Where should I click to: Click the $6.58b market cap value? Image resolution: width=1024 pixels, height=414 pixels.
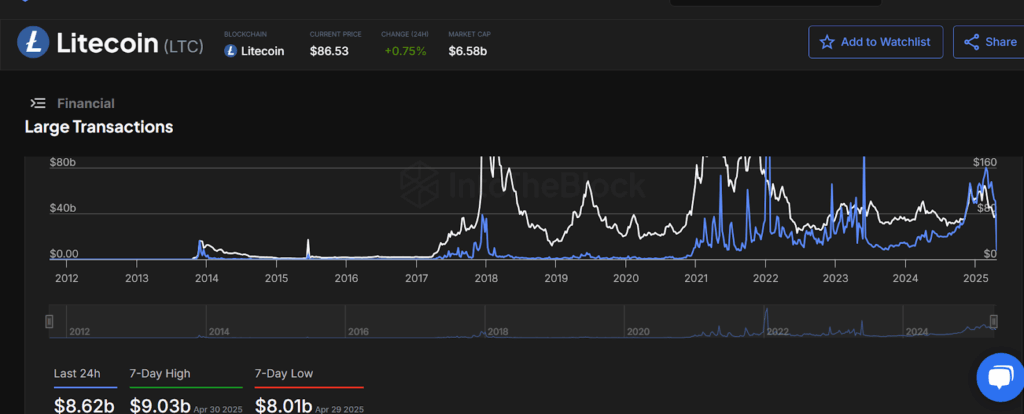click(468, 51)
